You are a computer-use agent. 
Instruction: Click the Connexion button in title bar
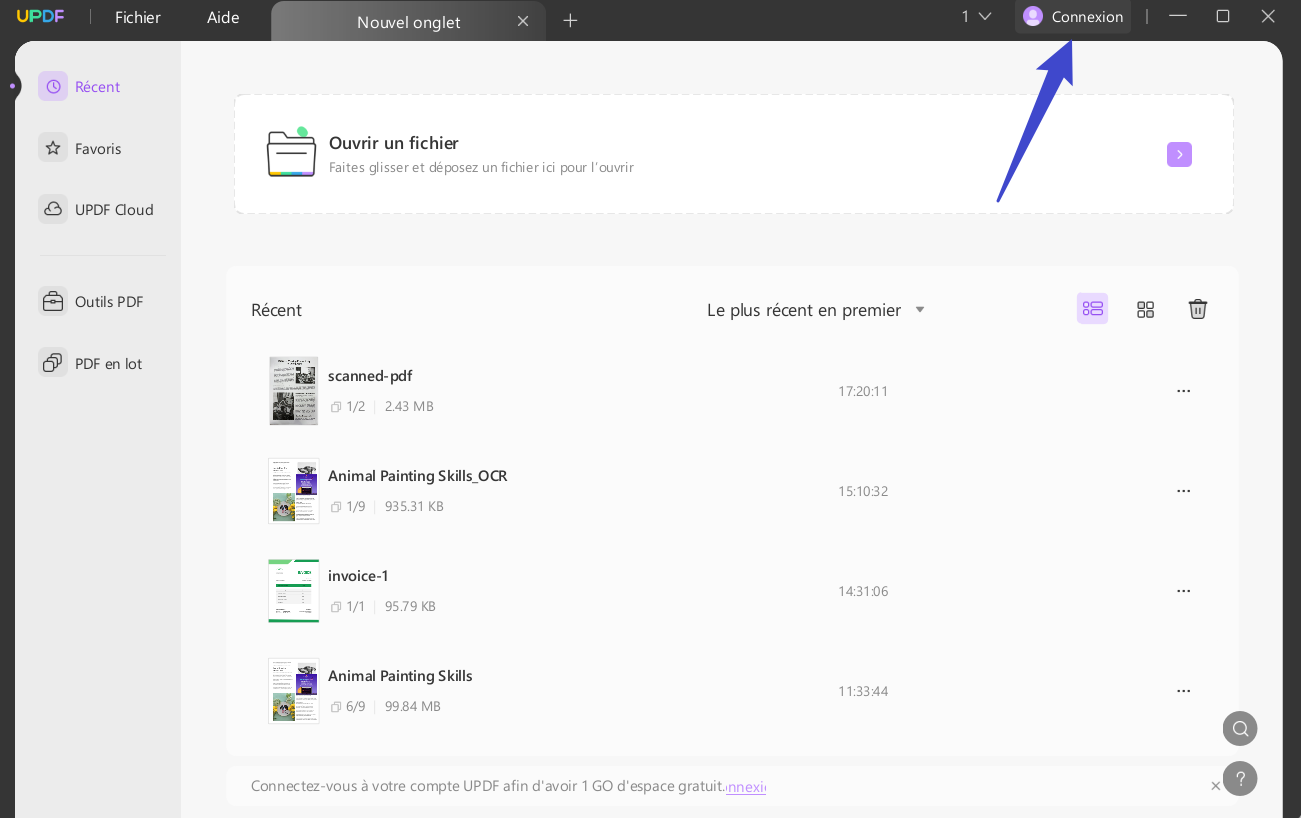click(1073, 16)
